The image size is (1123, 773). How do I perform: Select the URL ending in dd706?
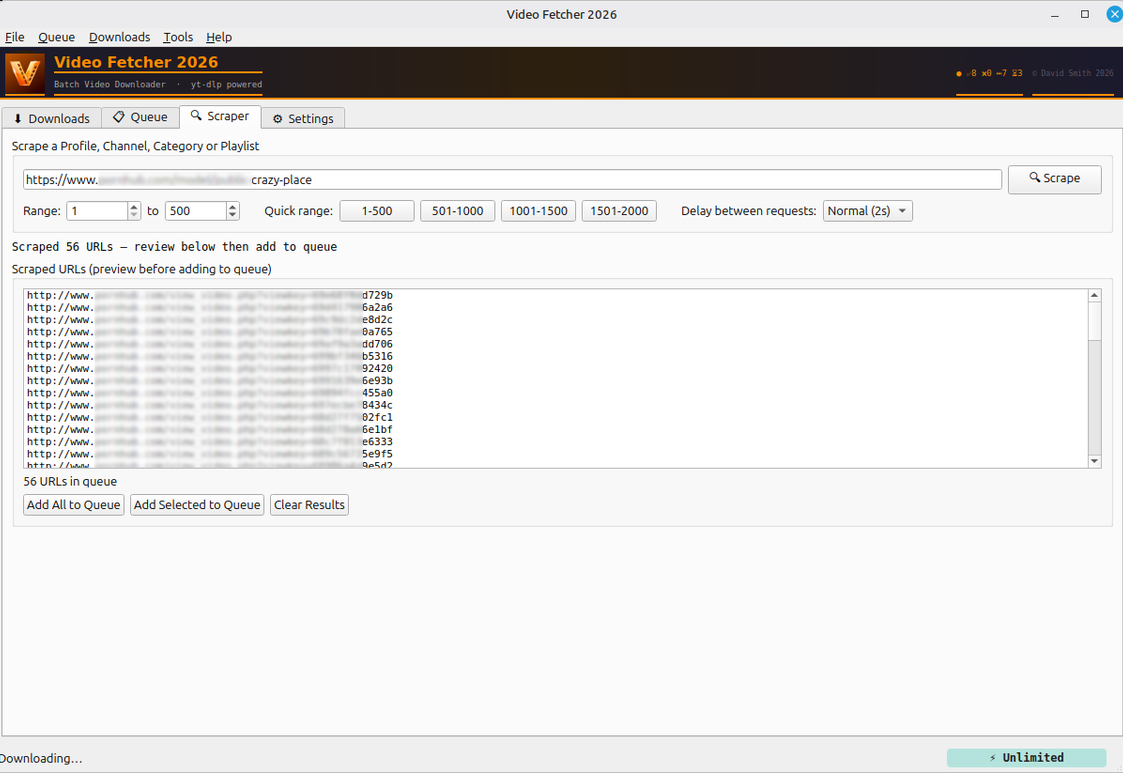(210, 344)
